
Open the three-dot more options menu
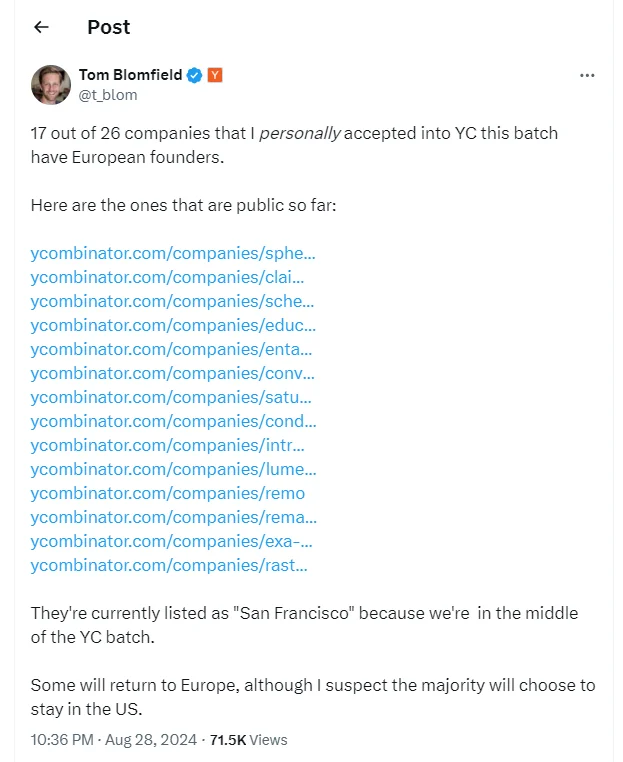click(x=589, y=76)
